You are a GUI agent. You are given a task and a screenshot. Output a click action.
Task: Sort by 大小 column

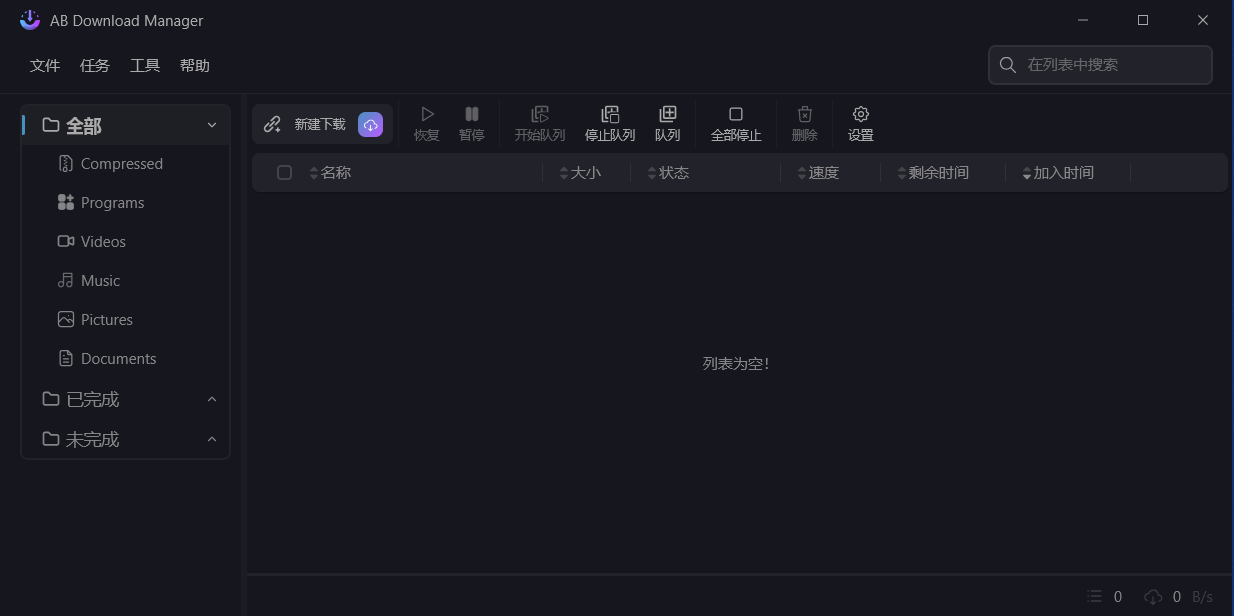[580, 173]
